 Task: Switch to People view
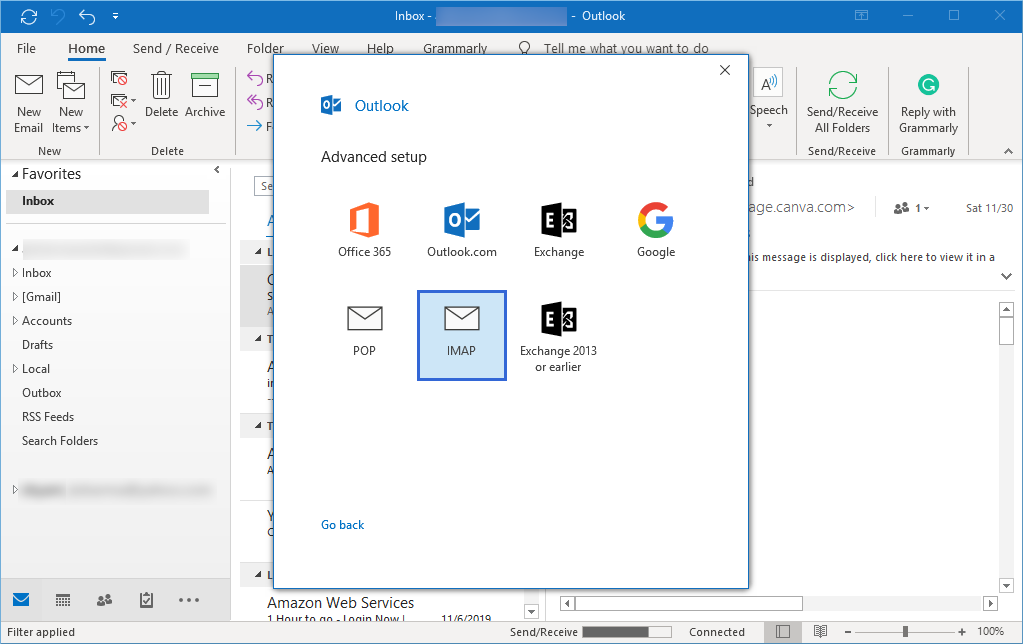tap(104, 600)
